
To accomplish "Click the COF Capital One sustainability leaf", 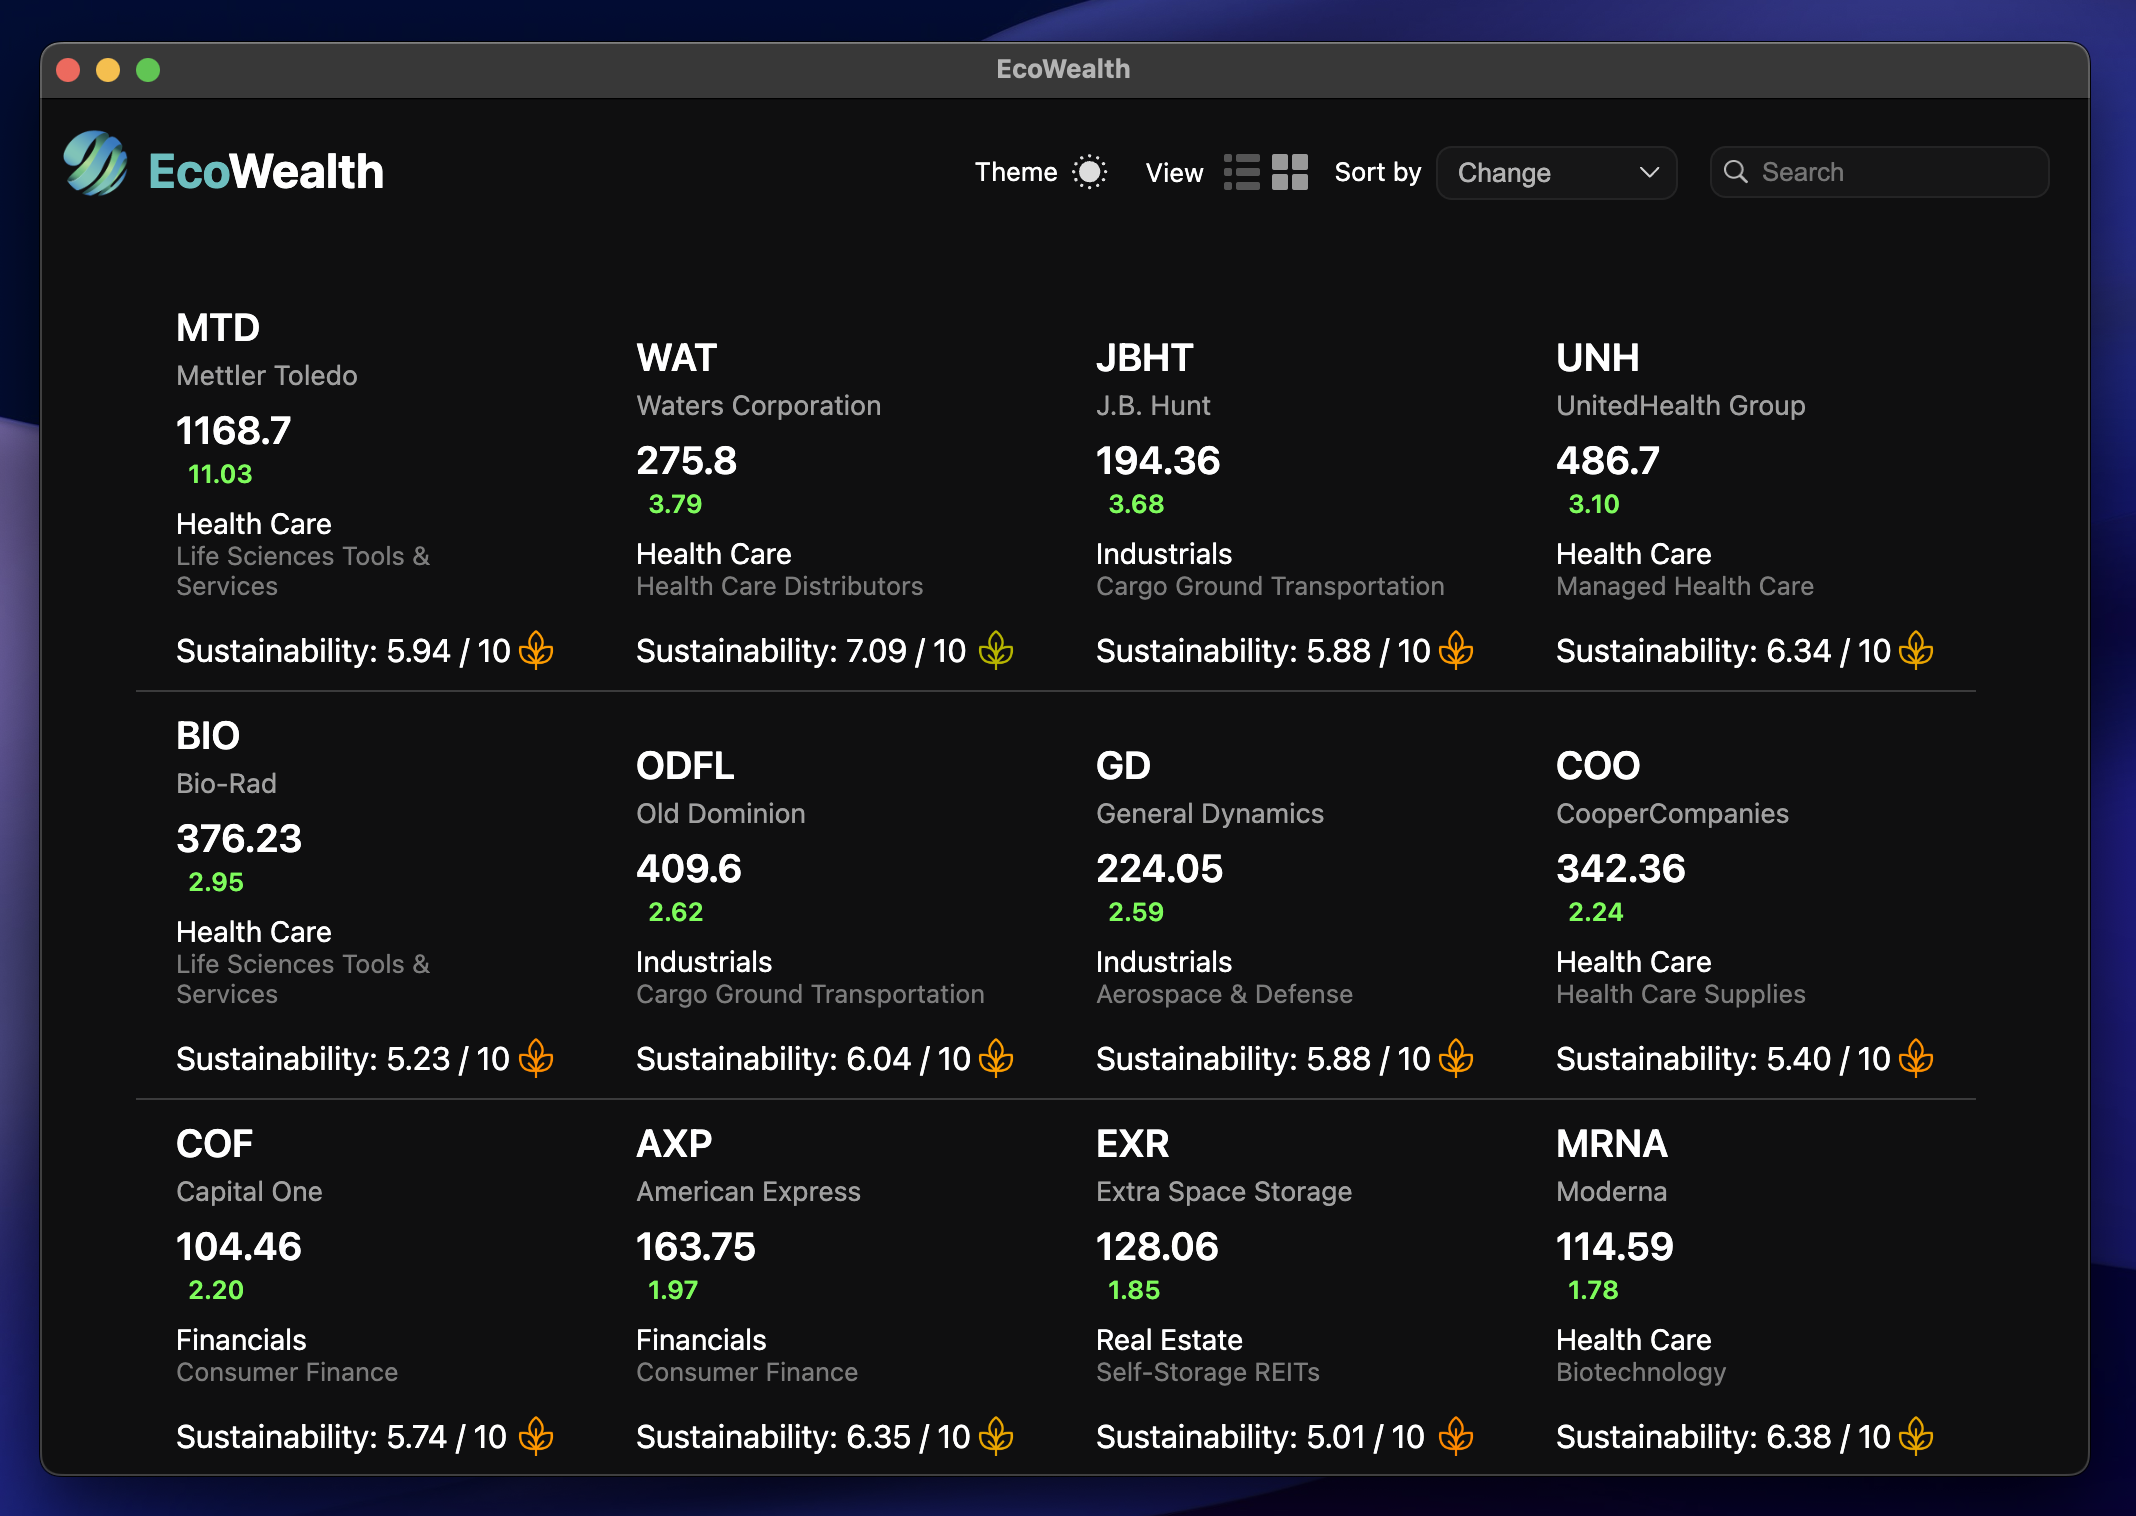I will (x=537, y=1436).
